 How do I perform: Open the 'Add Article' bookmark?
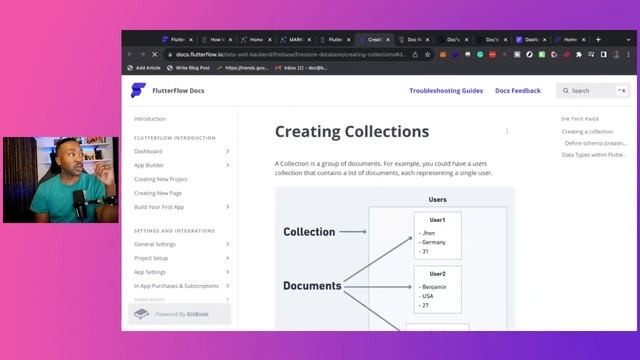tap(144, 68)
